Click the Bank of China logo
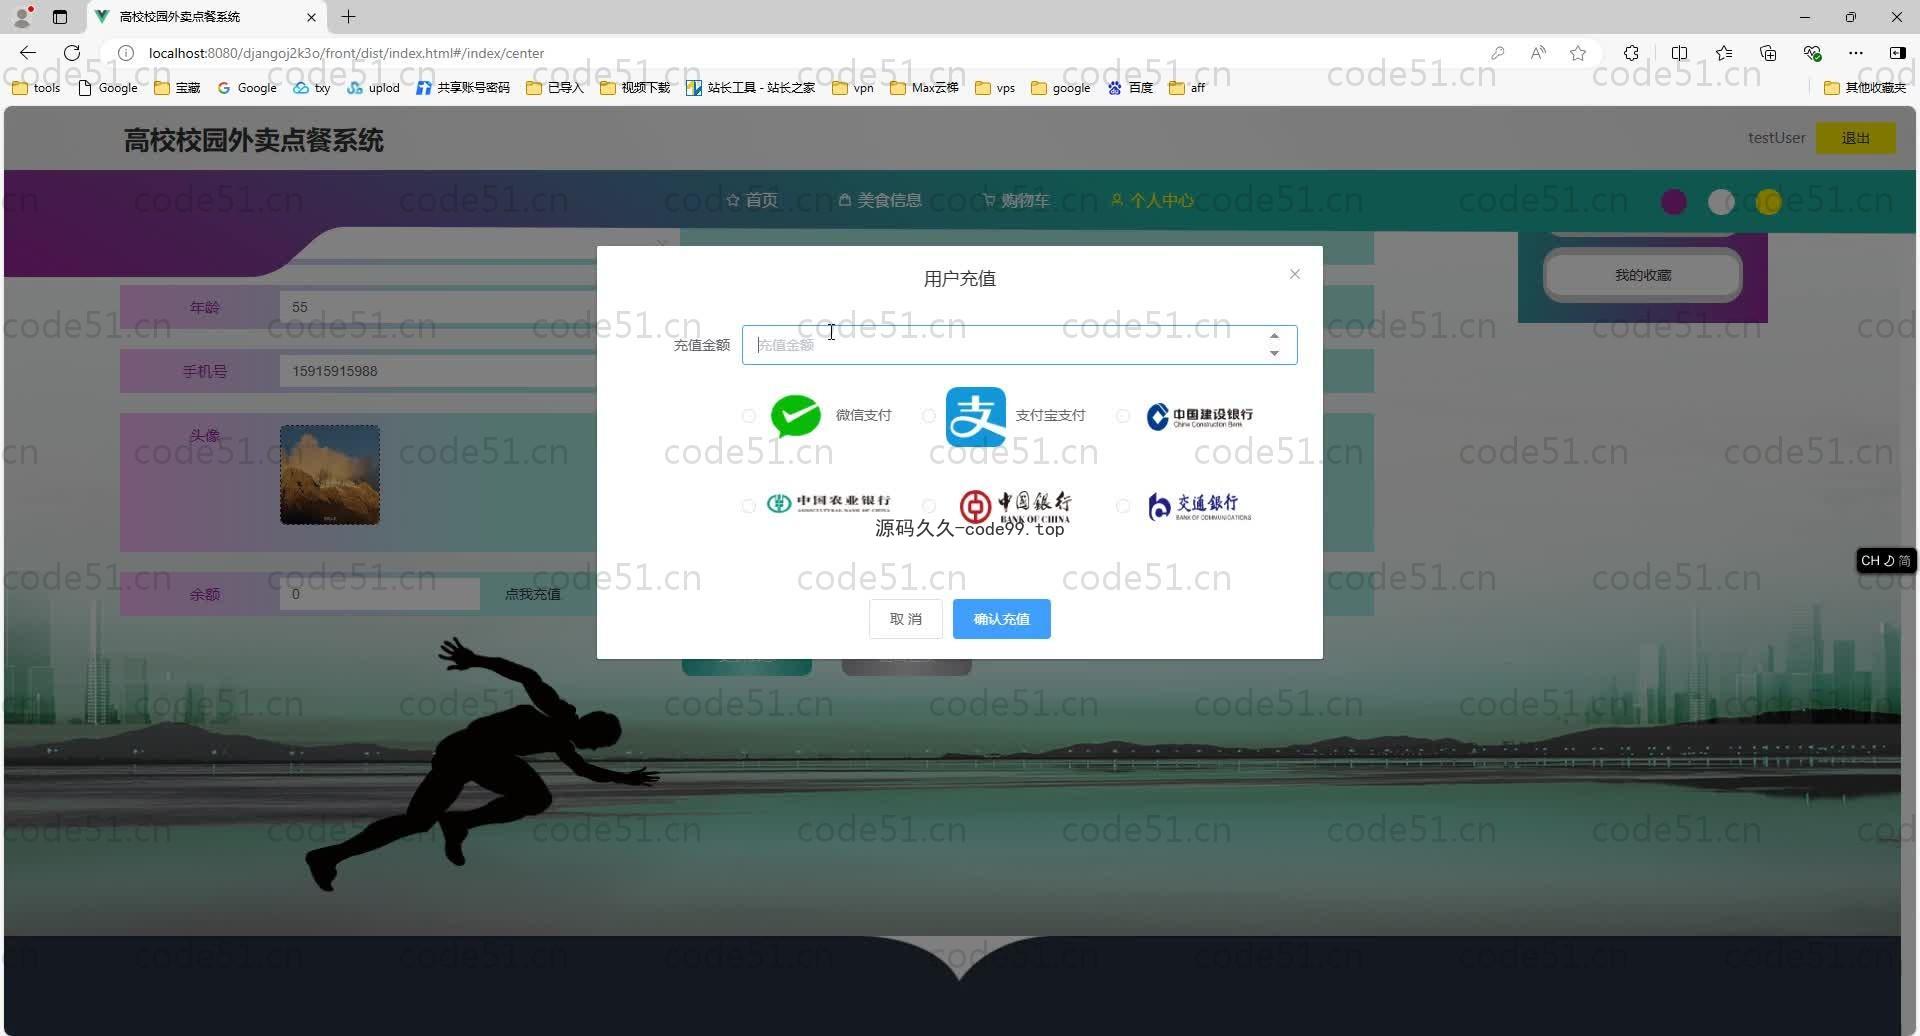The image size is (1920, 1036). pyautogui.click(x=1015, y=506)
